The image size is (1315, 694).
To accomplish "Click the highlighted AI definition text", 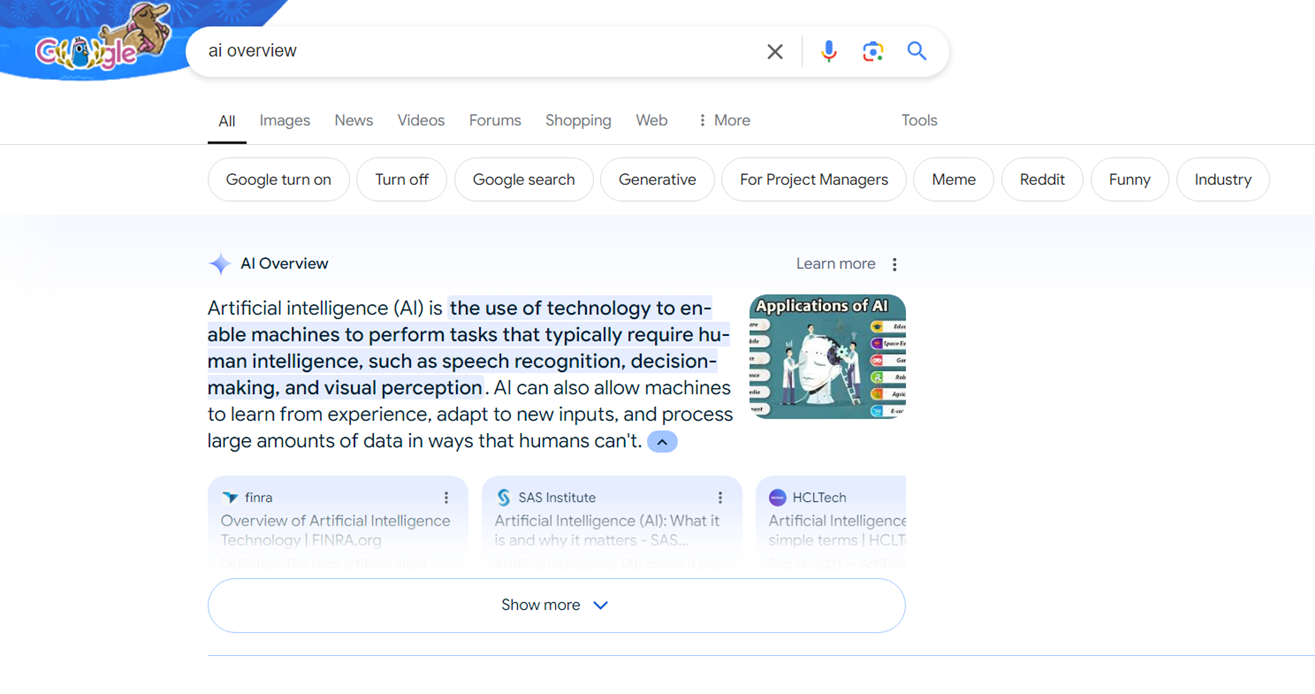I will (x=468, y=348).
